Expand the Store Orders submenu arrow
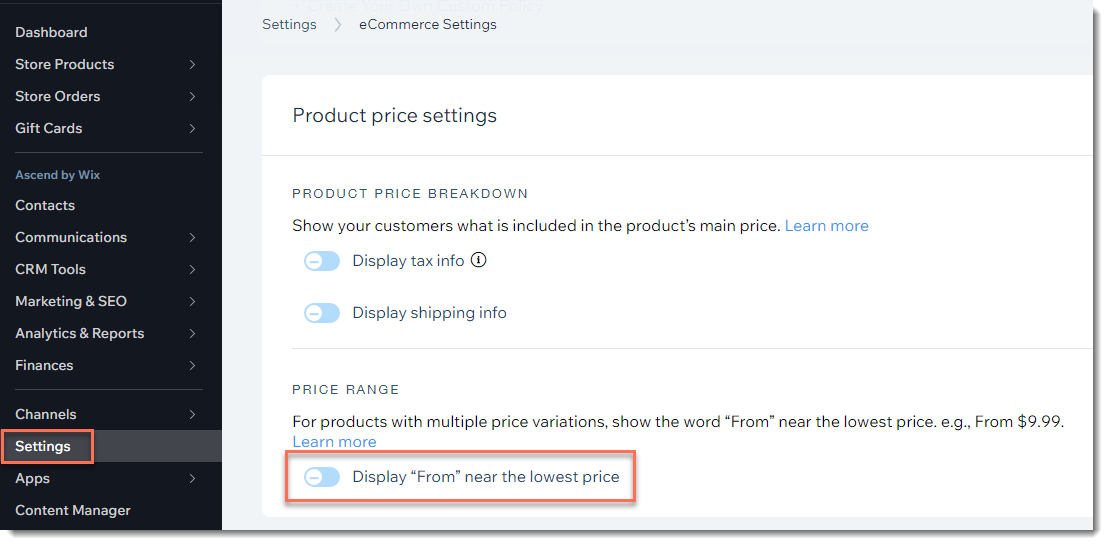This screenshot has width=1108, height=545. (x=192, y=96)
